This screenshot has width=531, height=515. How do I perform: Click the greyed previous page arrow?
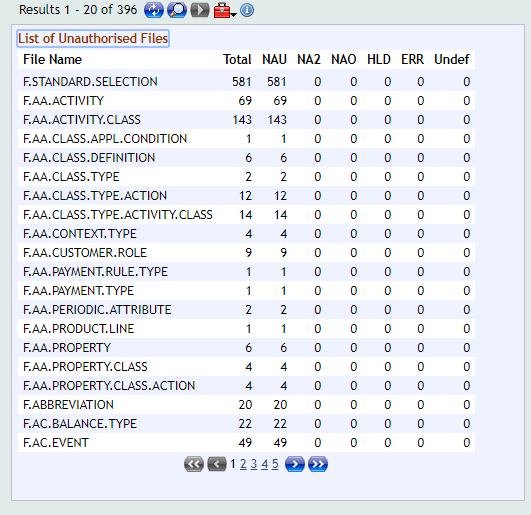coord(217,464)
